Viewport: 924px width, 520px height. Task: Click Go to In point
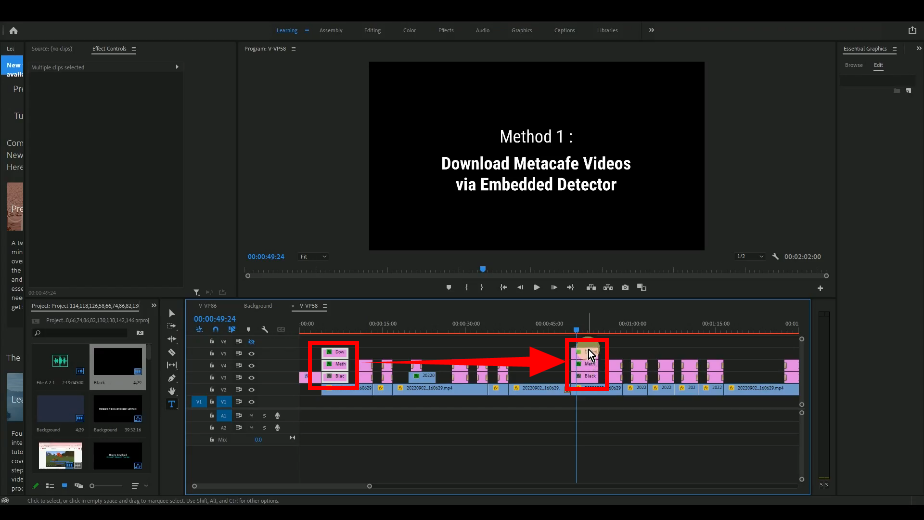click(x=503, y=288)
